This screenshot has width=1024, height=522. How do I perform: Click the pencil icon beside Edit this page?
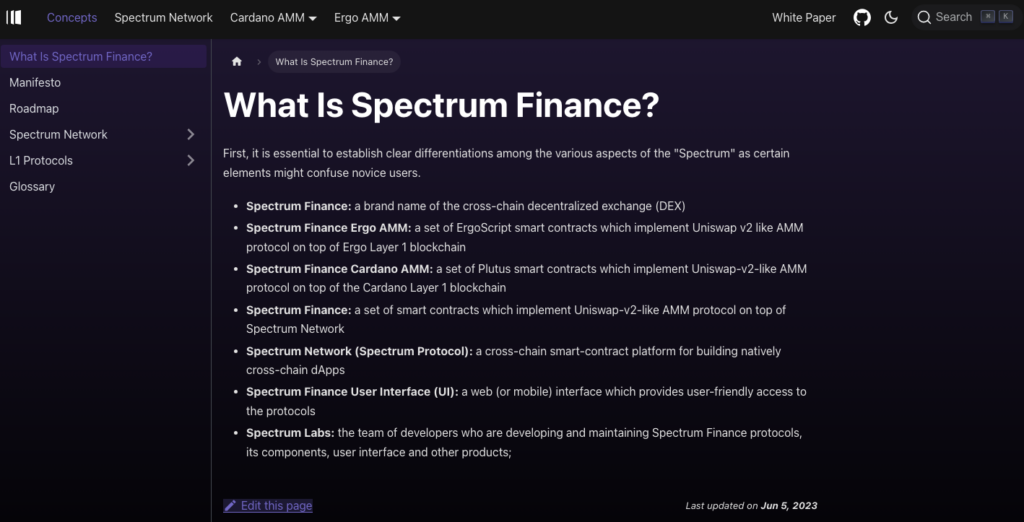pos(231,506)
